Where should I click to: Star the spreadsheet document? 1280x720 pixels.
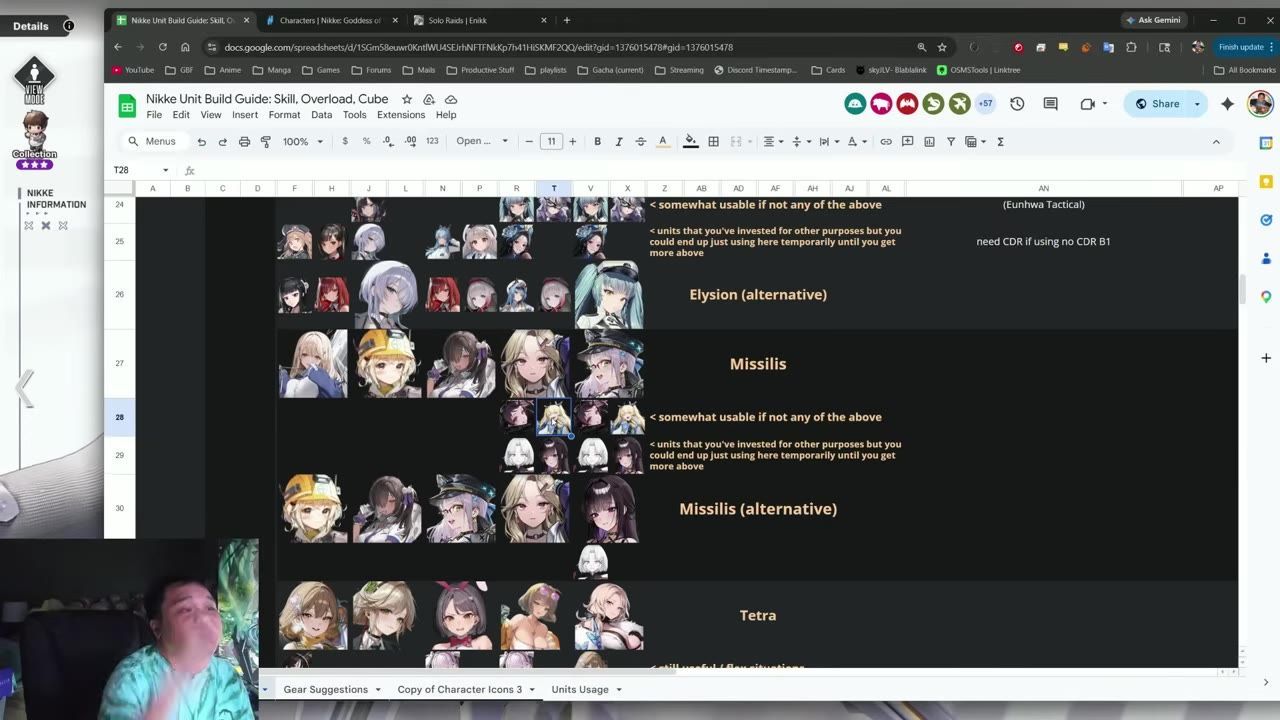click(x=407, y=99)
